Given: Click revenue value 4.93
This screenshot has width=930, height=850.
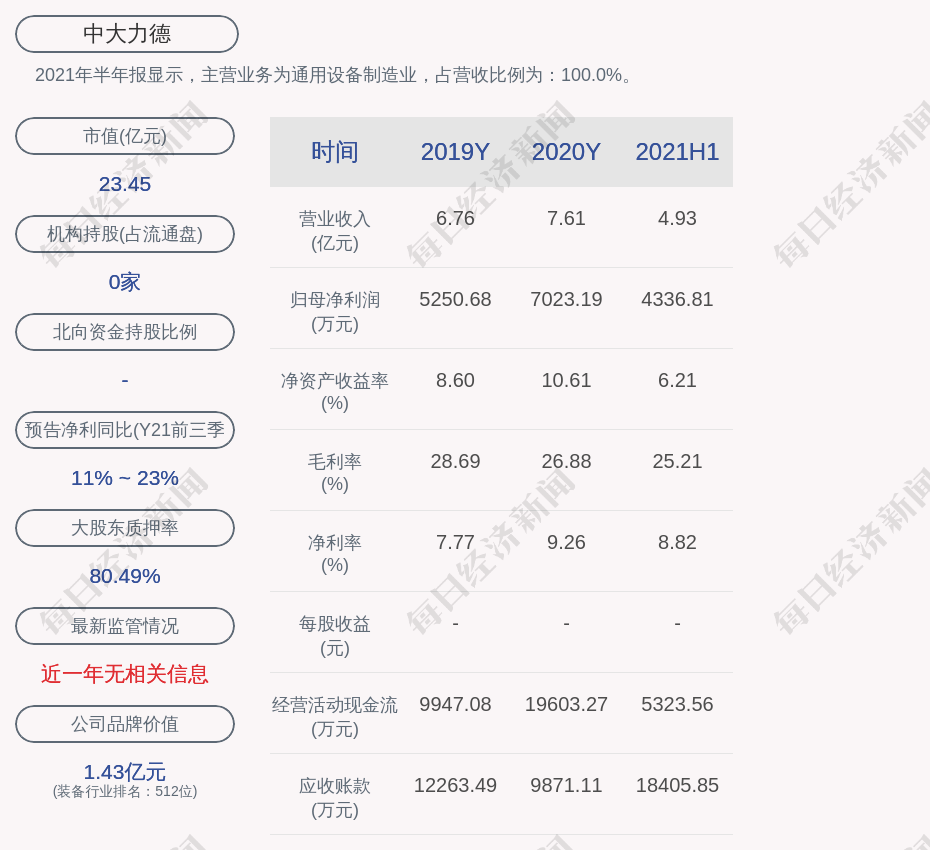Looking at the screenshot, I should coord(677,218).
